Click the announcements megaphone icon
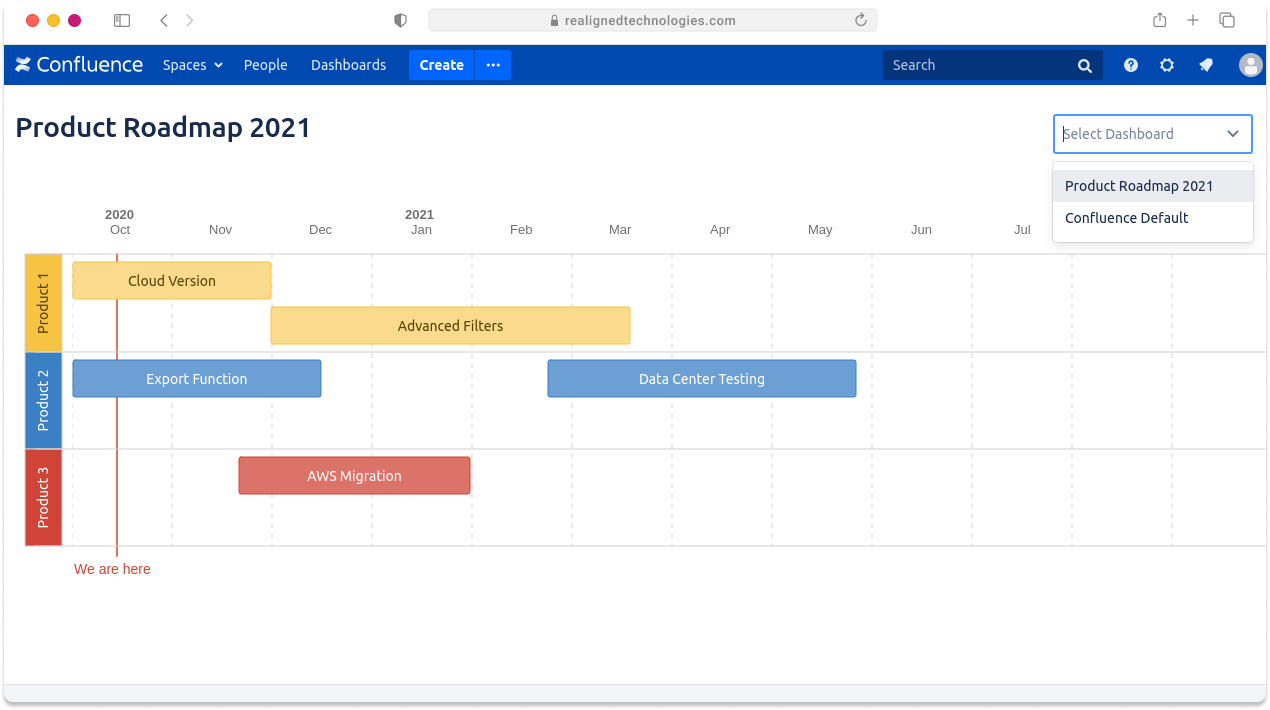Image resolution: width=1270 pixels, height=710 pixels. click(x=1204, y=64)
